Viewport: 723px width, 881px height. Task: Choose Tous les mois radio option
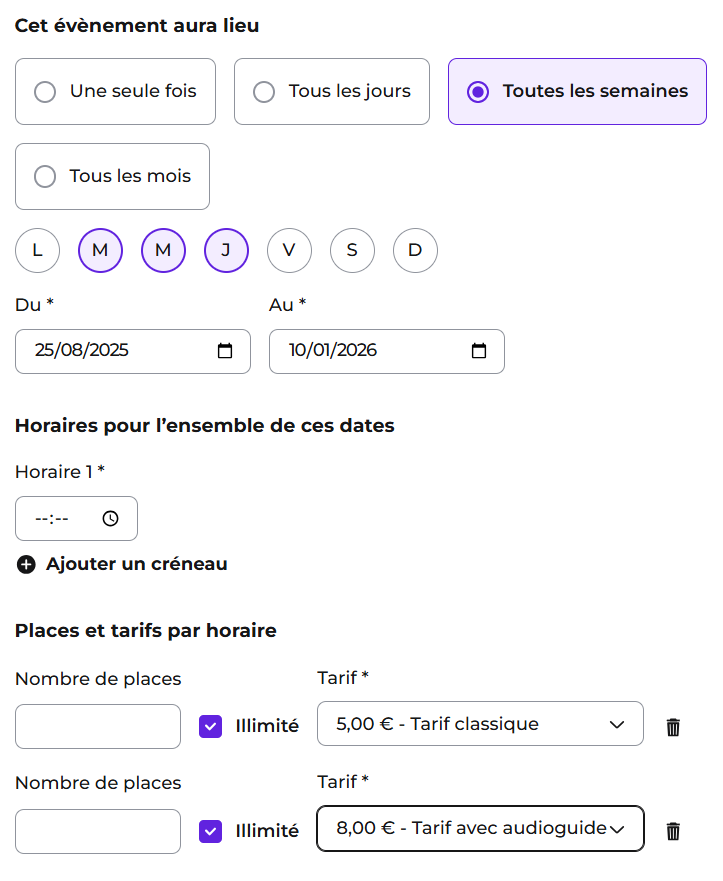pos(112,176)
